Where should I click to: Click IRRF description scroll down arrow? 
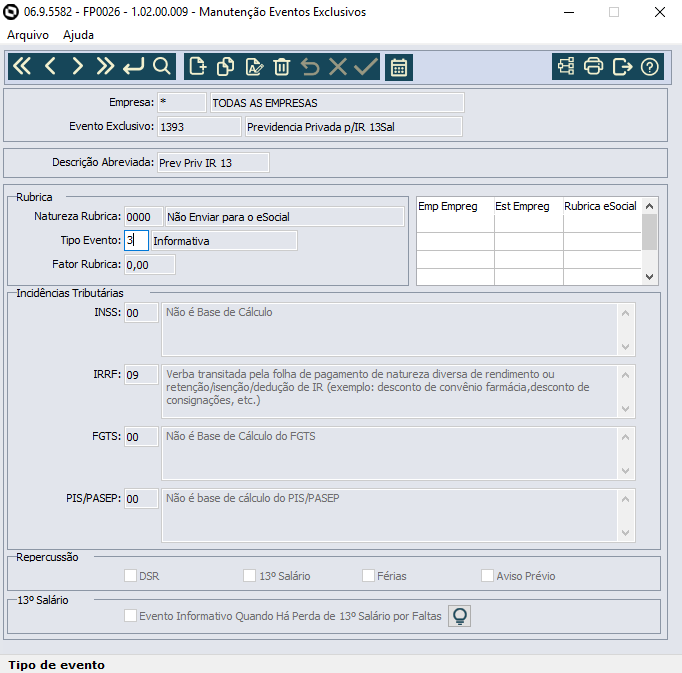point(625,408)
